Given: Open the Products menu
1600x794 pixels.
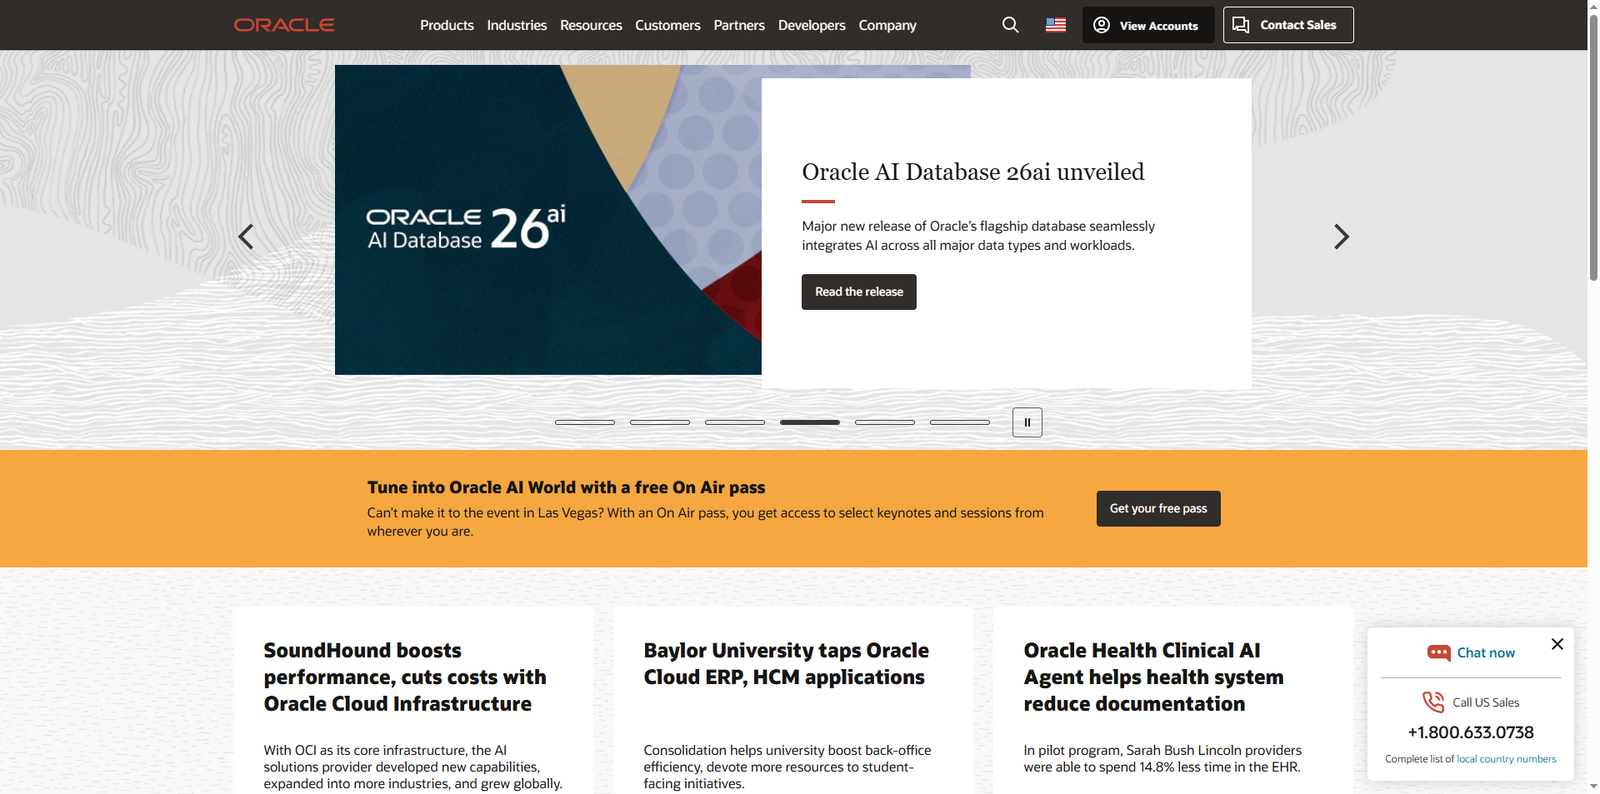Looking at the screenshot, I should 447,25.
